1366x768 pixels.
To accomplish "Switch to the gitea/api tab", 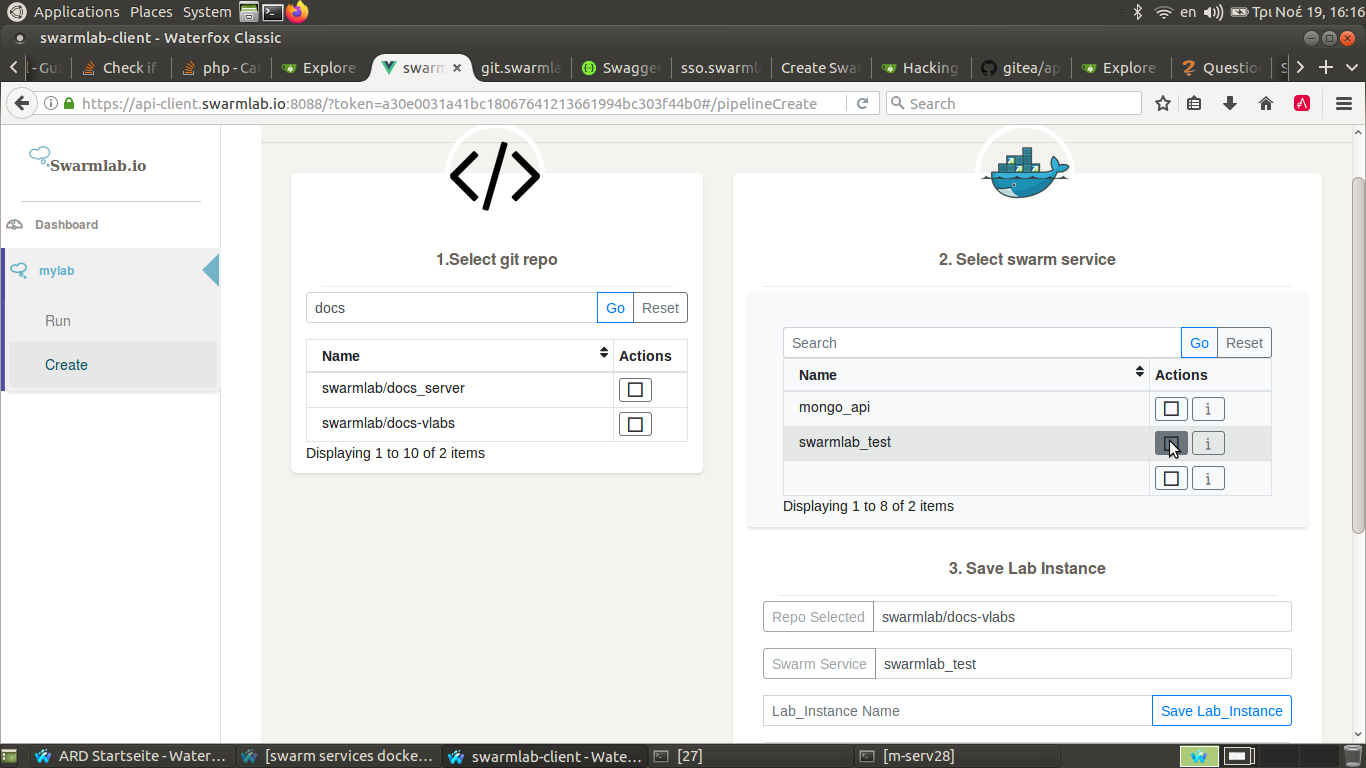I will tap(1021, 68).
